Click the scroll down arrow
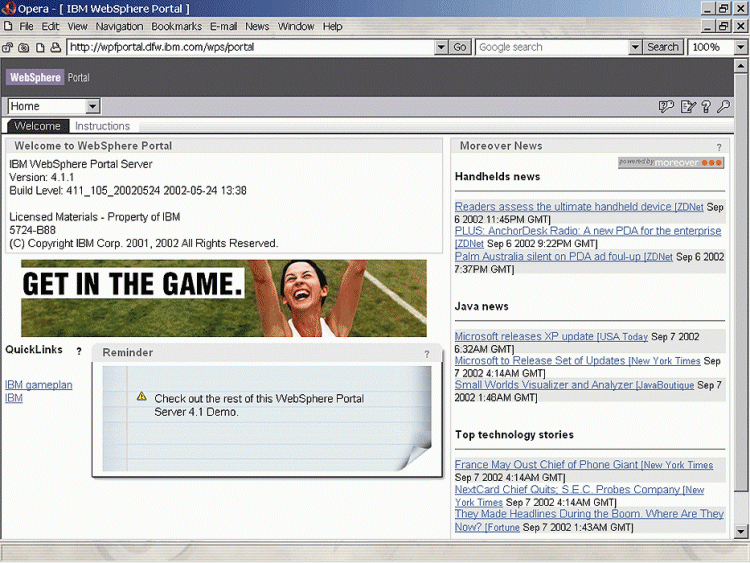Viewport: 750px width, 563px height. [x=740, y=531]
